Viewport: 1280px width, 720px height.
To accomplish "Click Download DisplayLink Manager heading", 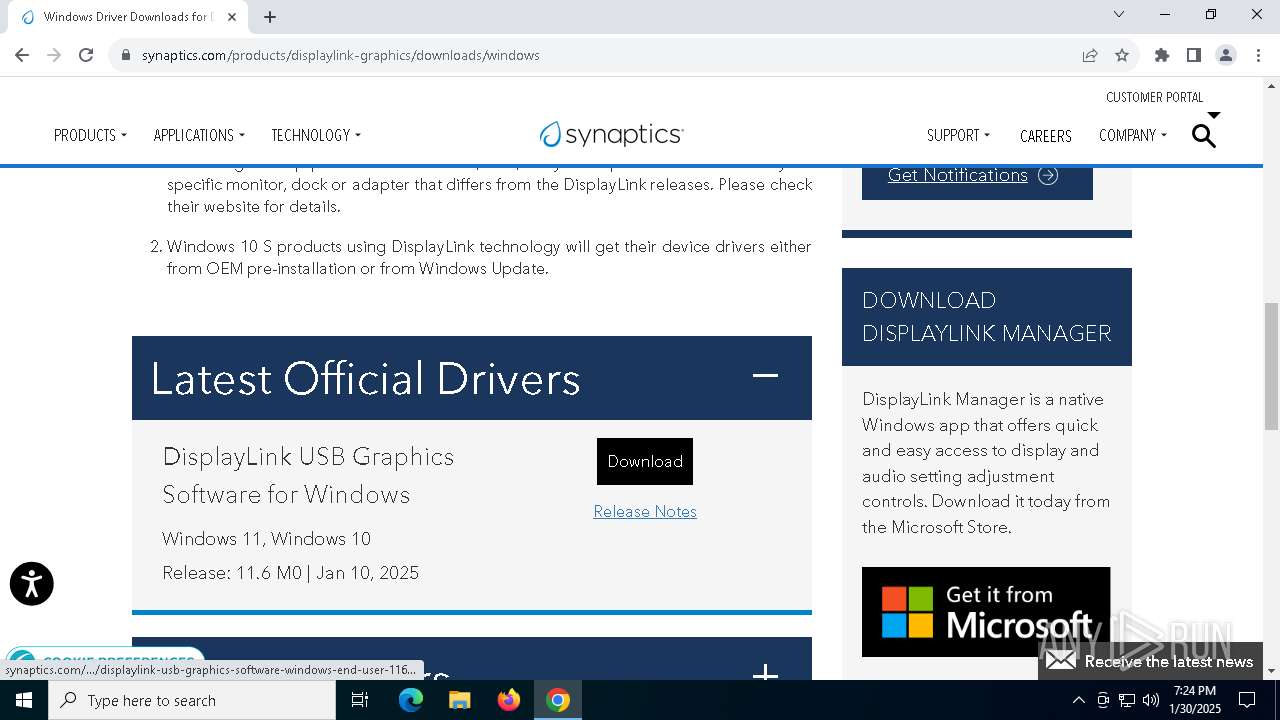I will (x=987, y=316).
